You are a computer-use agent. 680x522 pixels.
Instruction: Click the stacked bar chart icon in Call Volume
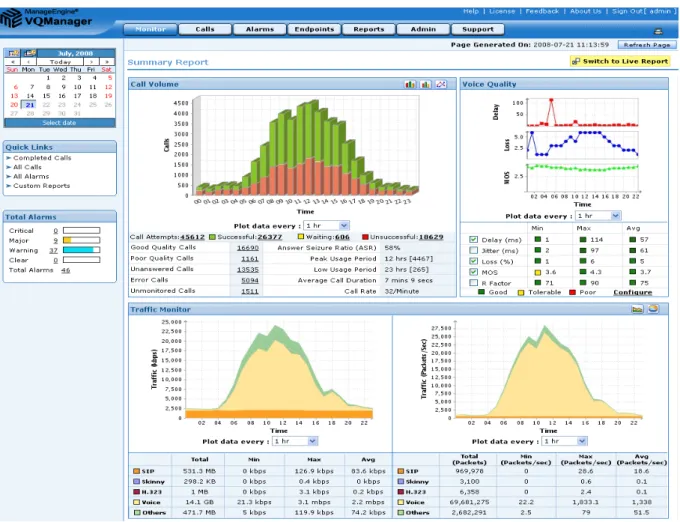pos(410,84)
